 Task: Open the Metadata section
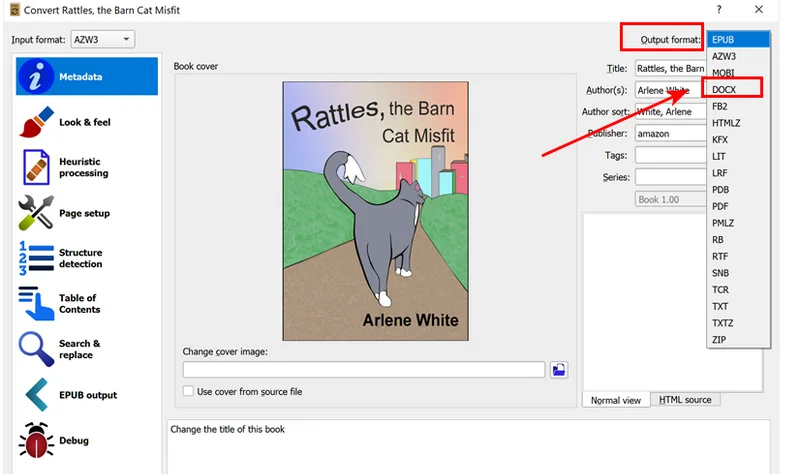[x=87, y=77]
